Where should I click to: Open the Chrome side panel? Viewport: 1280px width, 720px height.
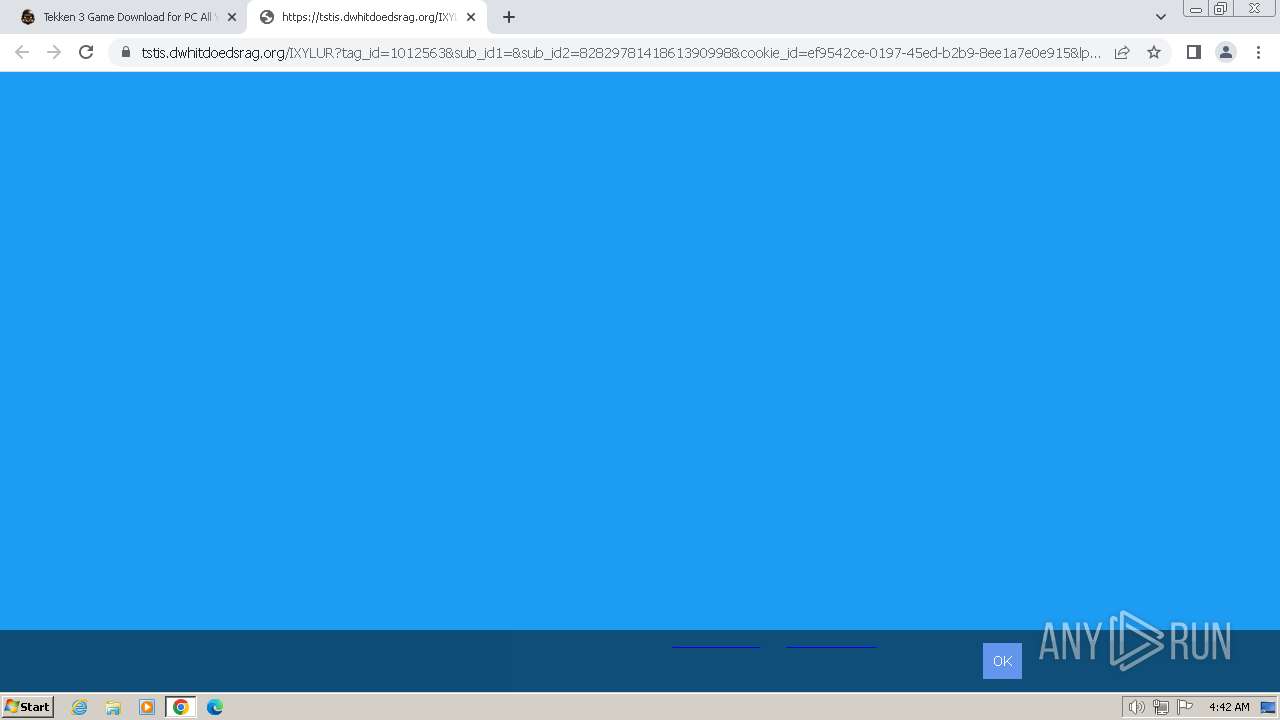[x=1193, y=52]
